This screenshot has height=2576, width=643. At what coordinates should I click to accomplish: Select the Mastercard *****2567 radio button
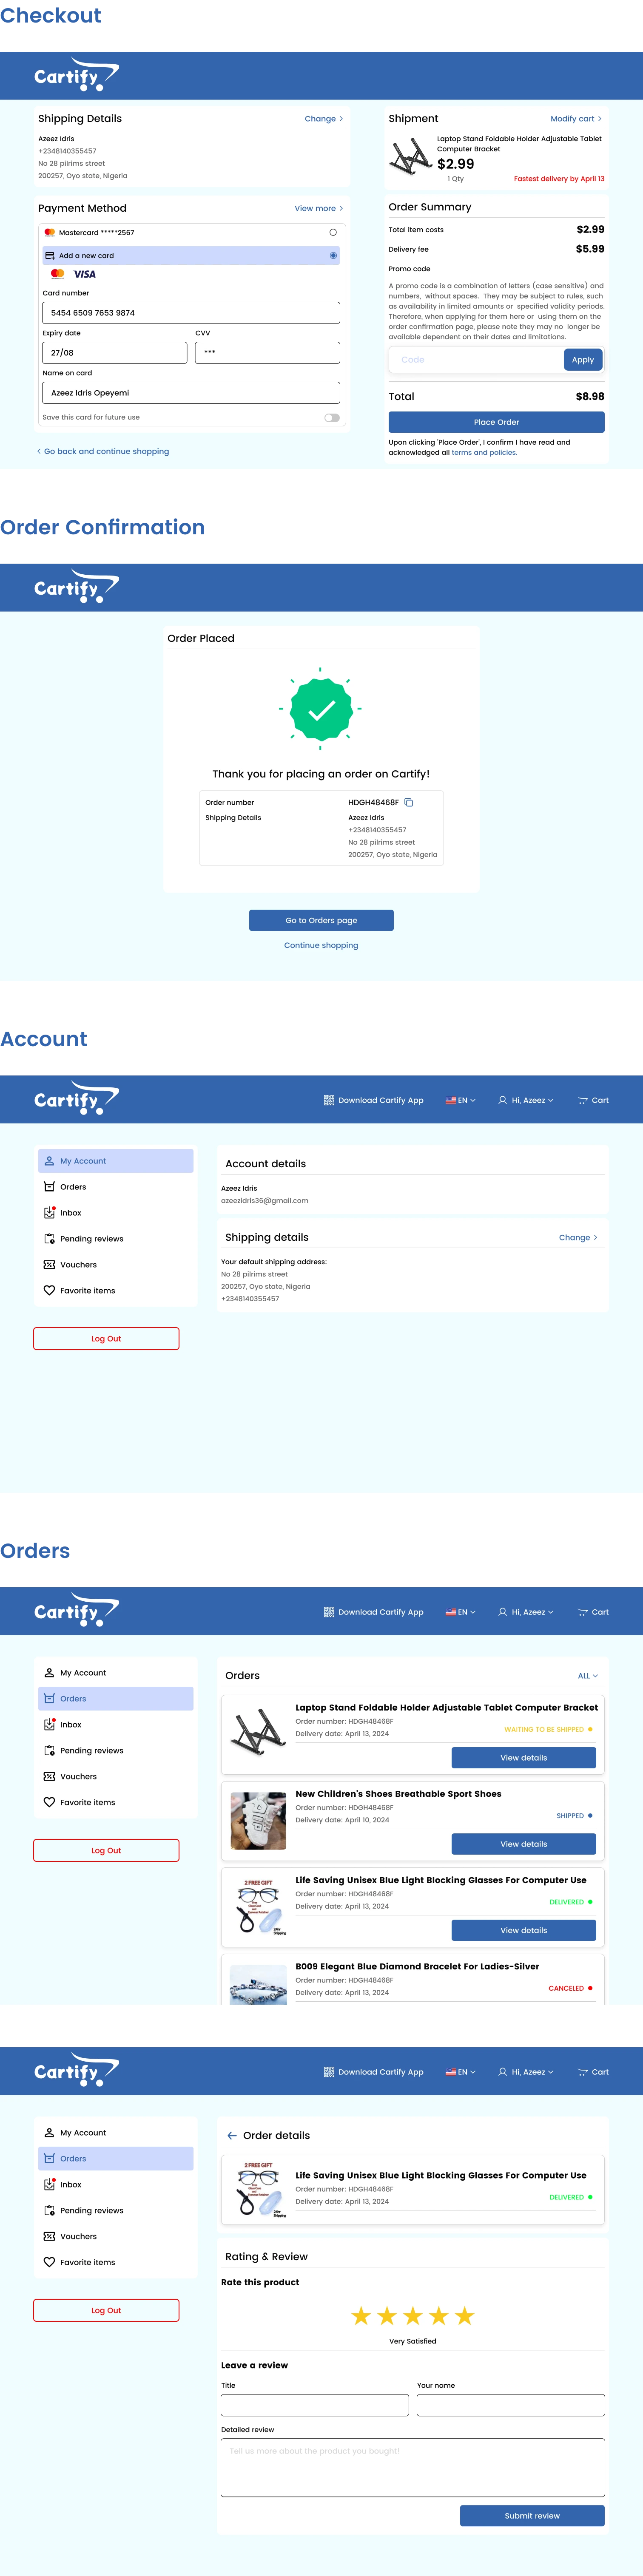click(x=333, y=232)
